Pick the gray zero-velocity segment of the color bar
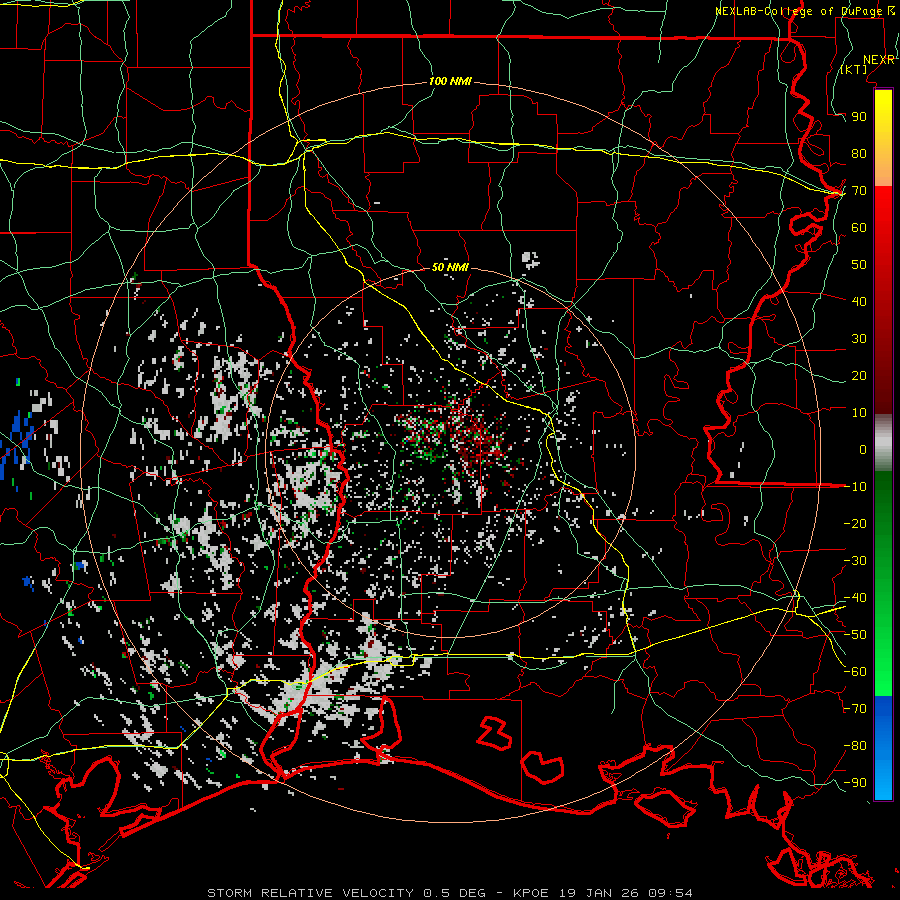The height and width of the screenshot is (900, 900). [883, 443]
